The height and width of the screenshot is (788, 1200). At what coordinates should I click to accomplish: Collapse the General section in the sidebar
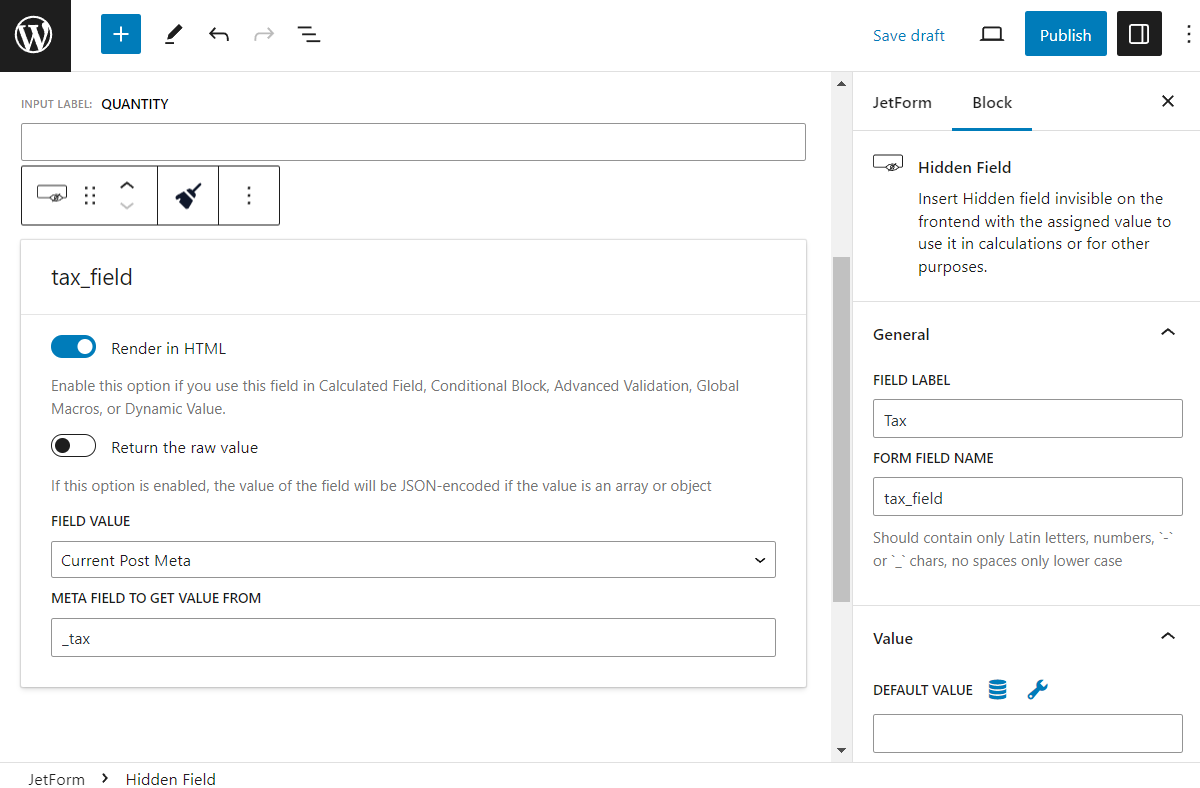coord(1167,333)
